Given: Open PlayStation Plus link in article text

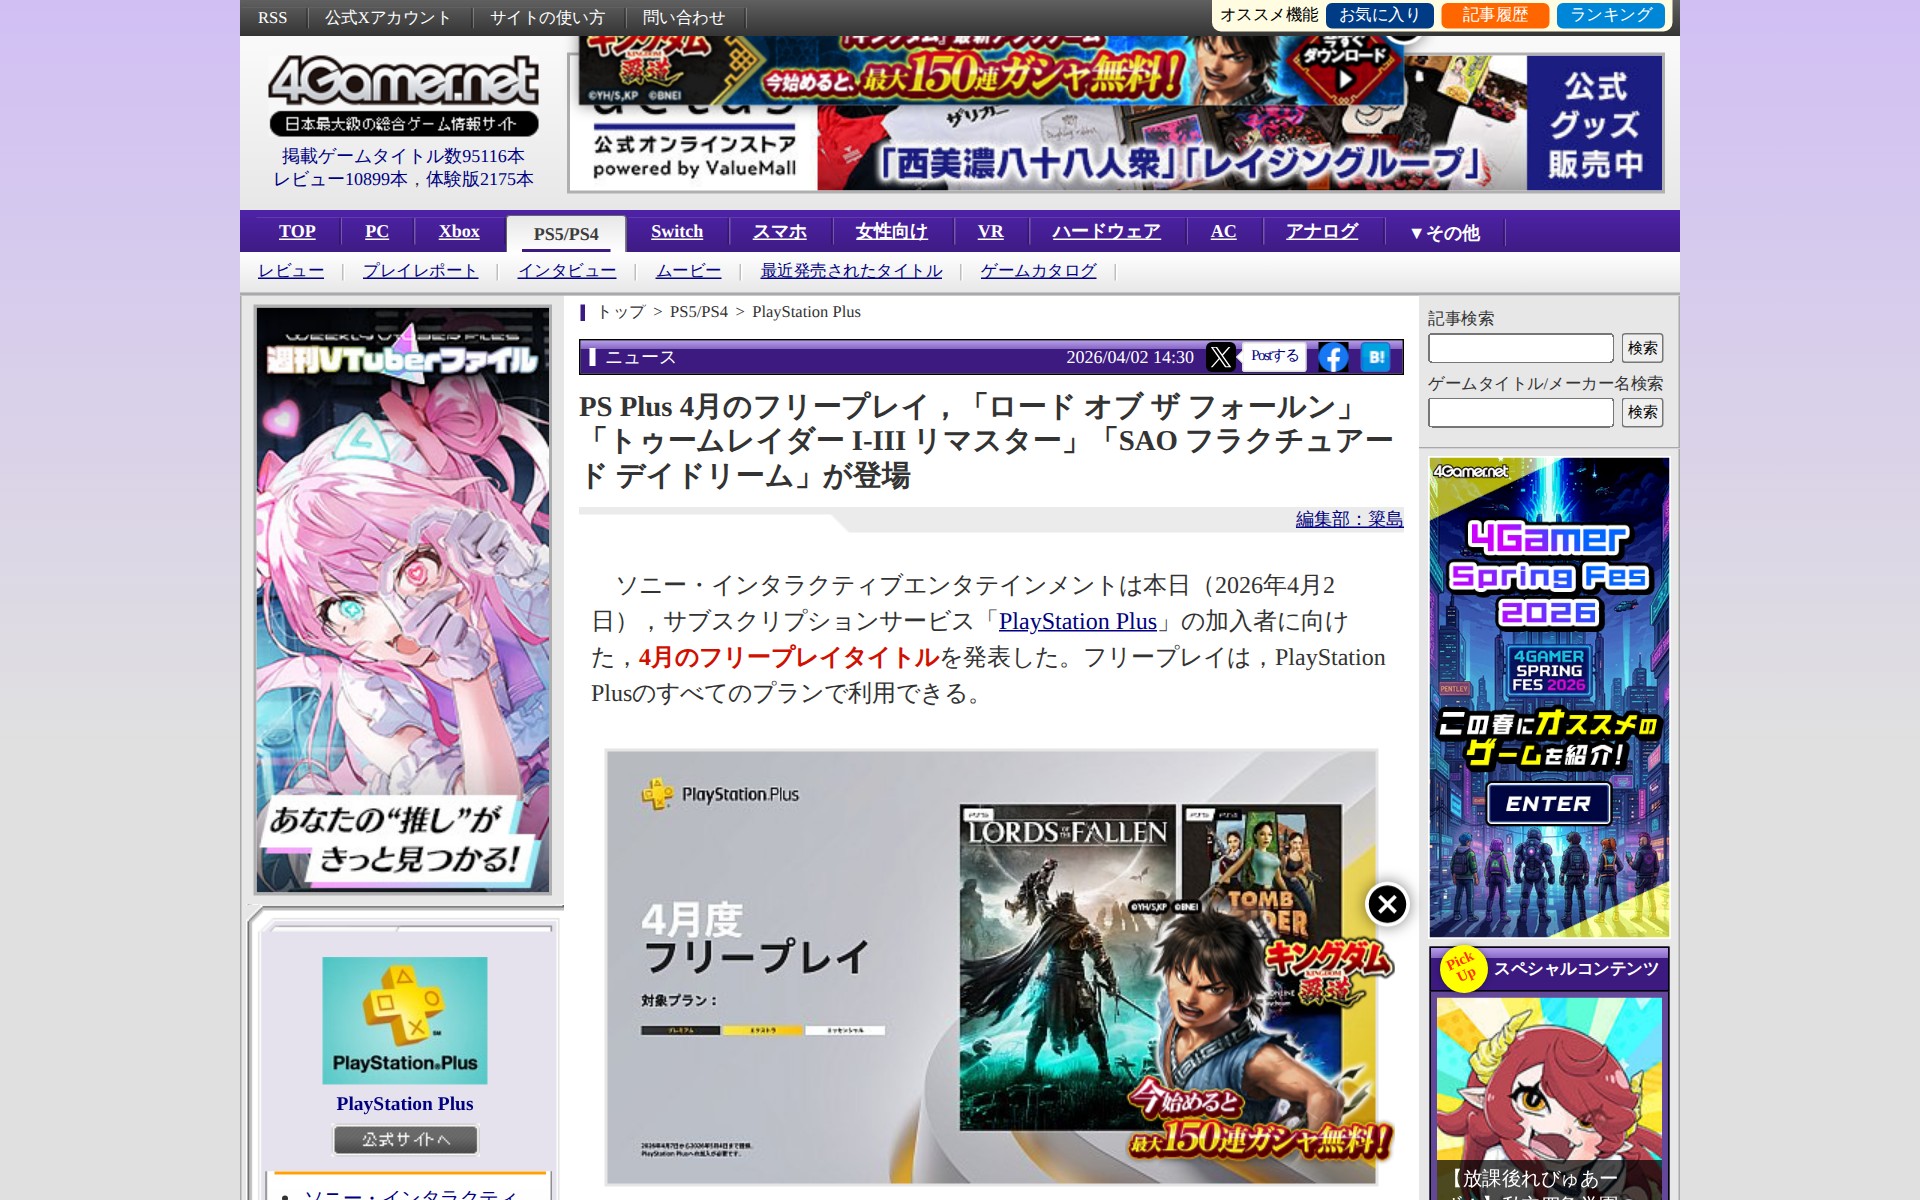Looking at the screenshot, I should click(1078, 621).
